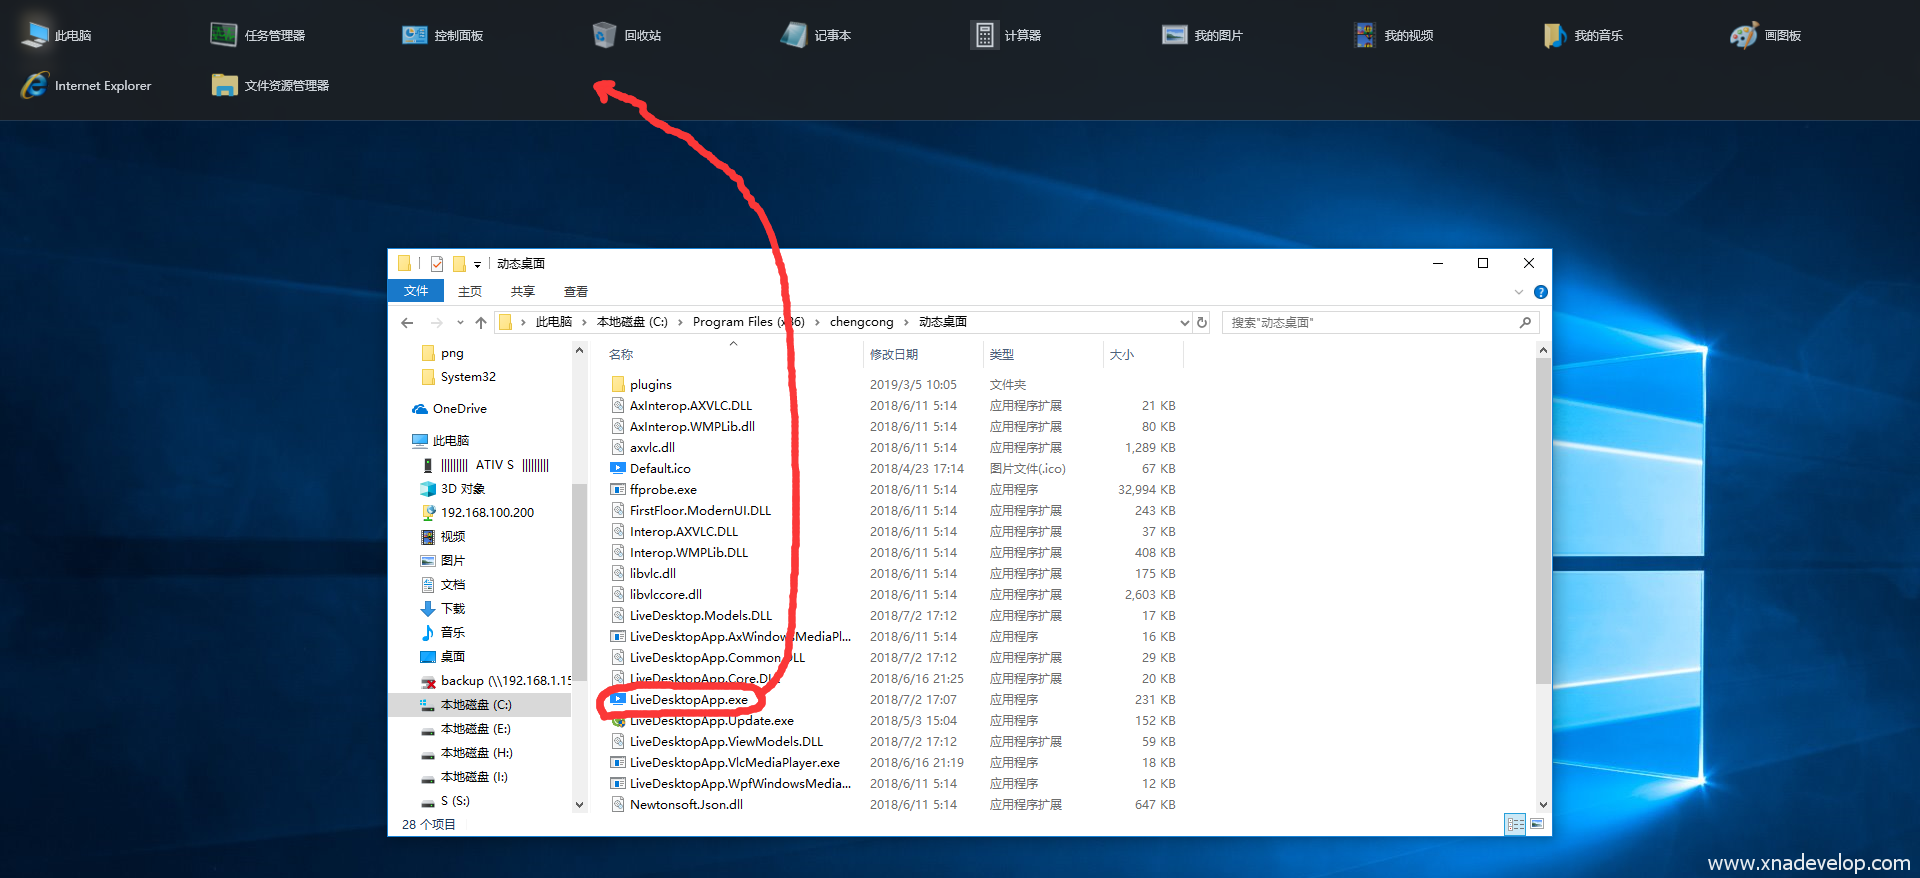Sort by the 修改日期 column header
The image size is (1920, 878).
[x=893, y=354]
